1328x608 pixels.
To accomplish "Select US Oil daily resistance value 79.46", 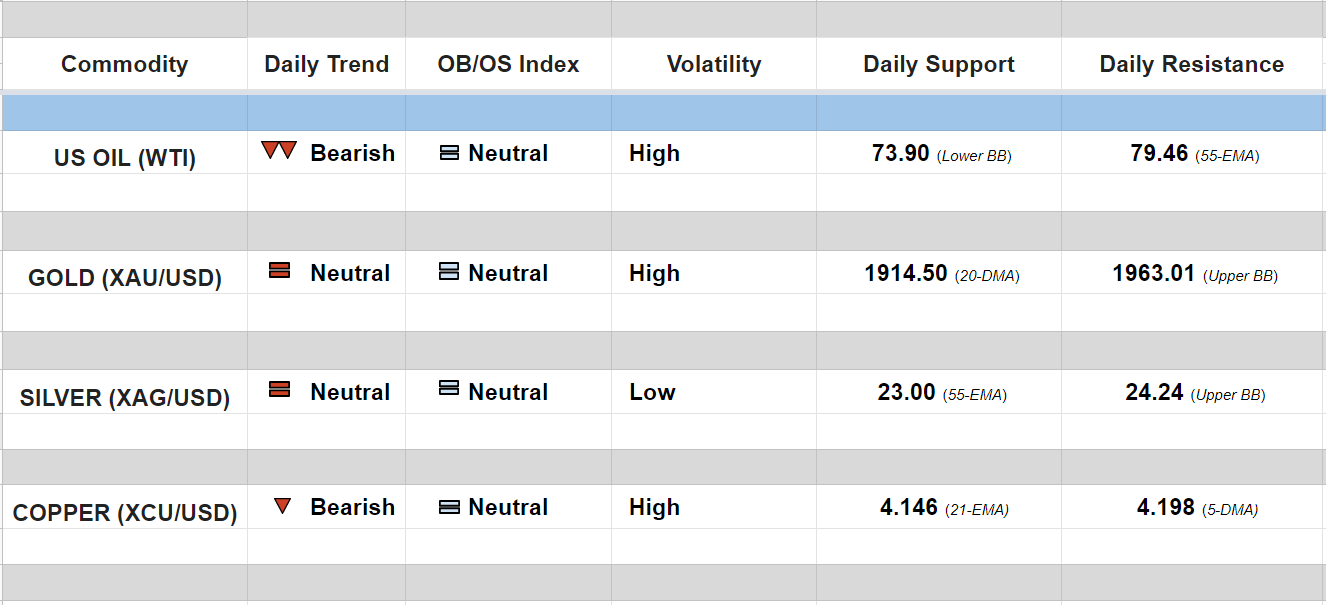I will pos(1159,153).
